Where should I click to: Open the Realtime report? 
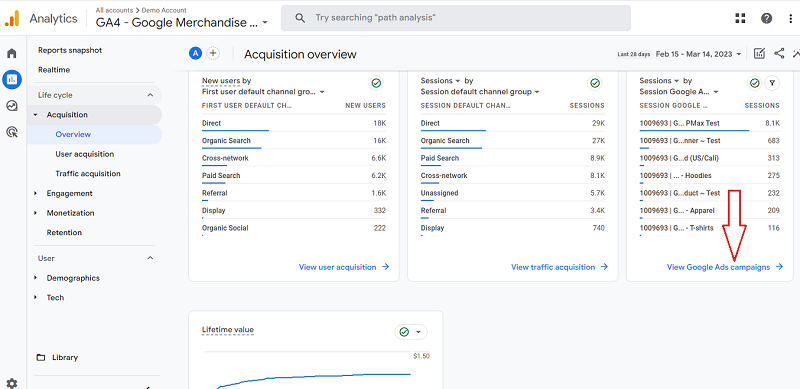click(x=54, y=70)
